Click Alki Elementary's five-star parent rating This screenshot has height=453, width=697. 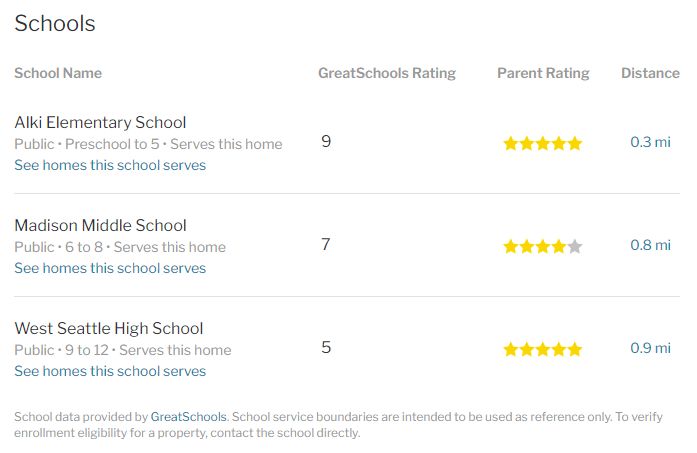click(542, 144)
